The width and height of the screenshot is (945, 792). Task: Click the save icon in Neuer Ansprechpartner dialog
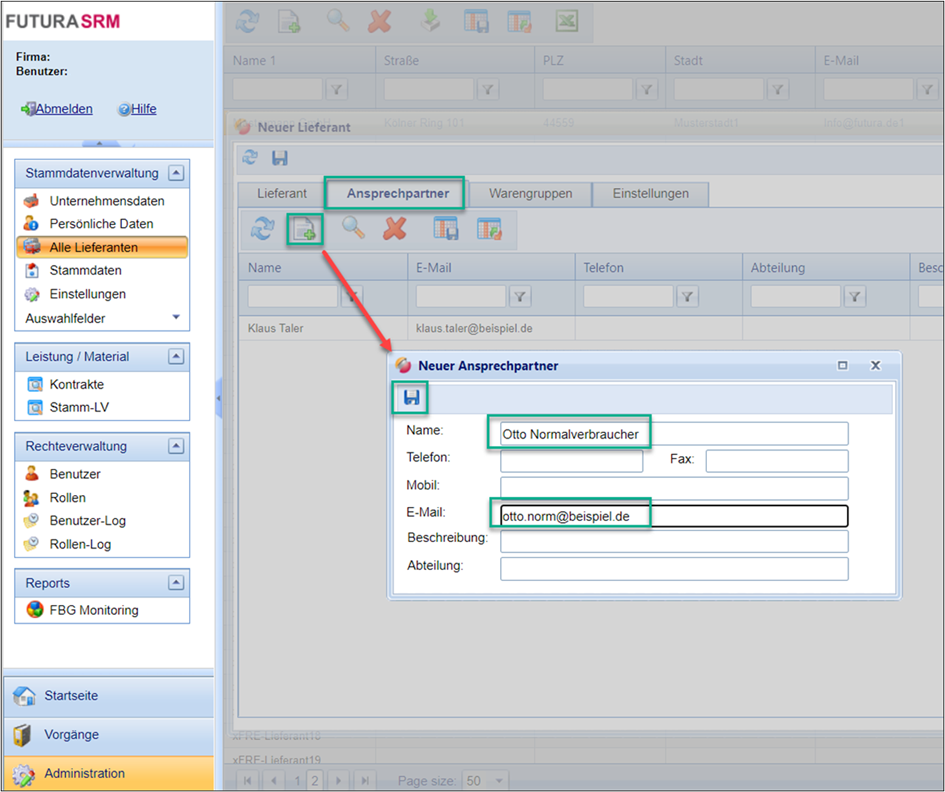coord(411,398)
